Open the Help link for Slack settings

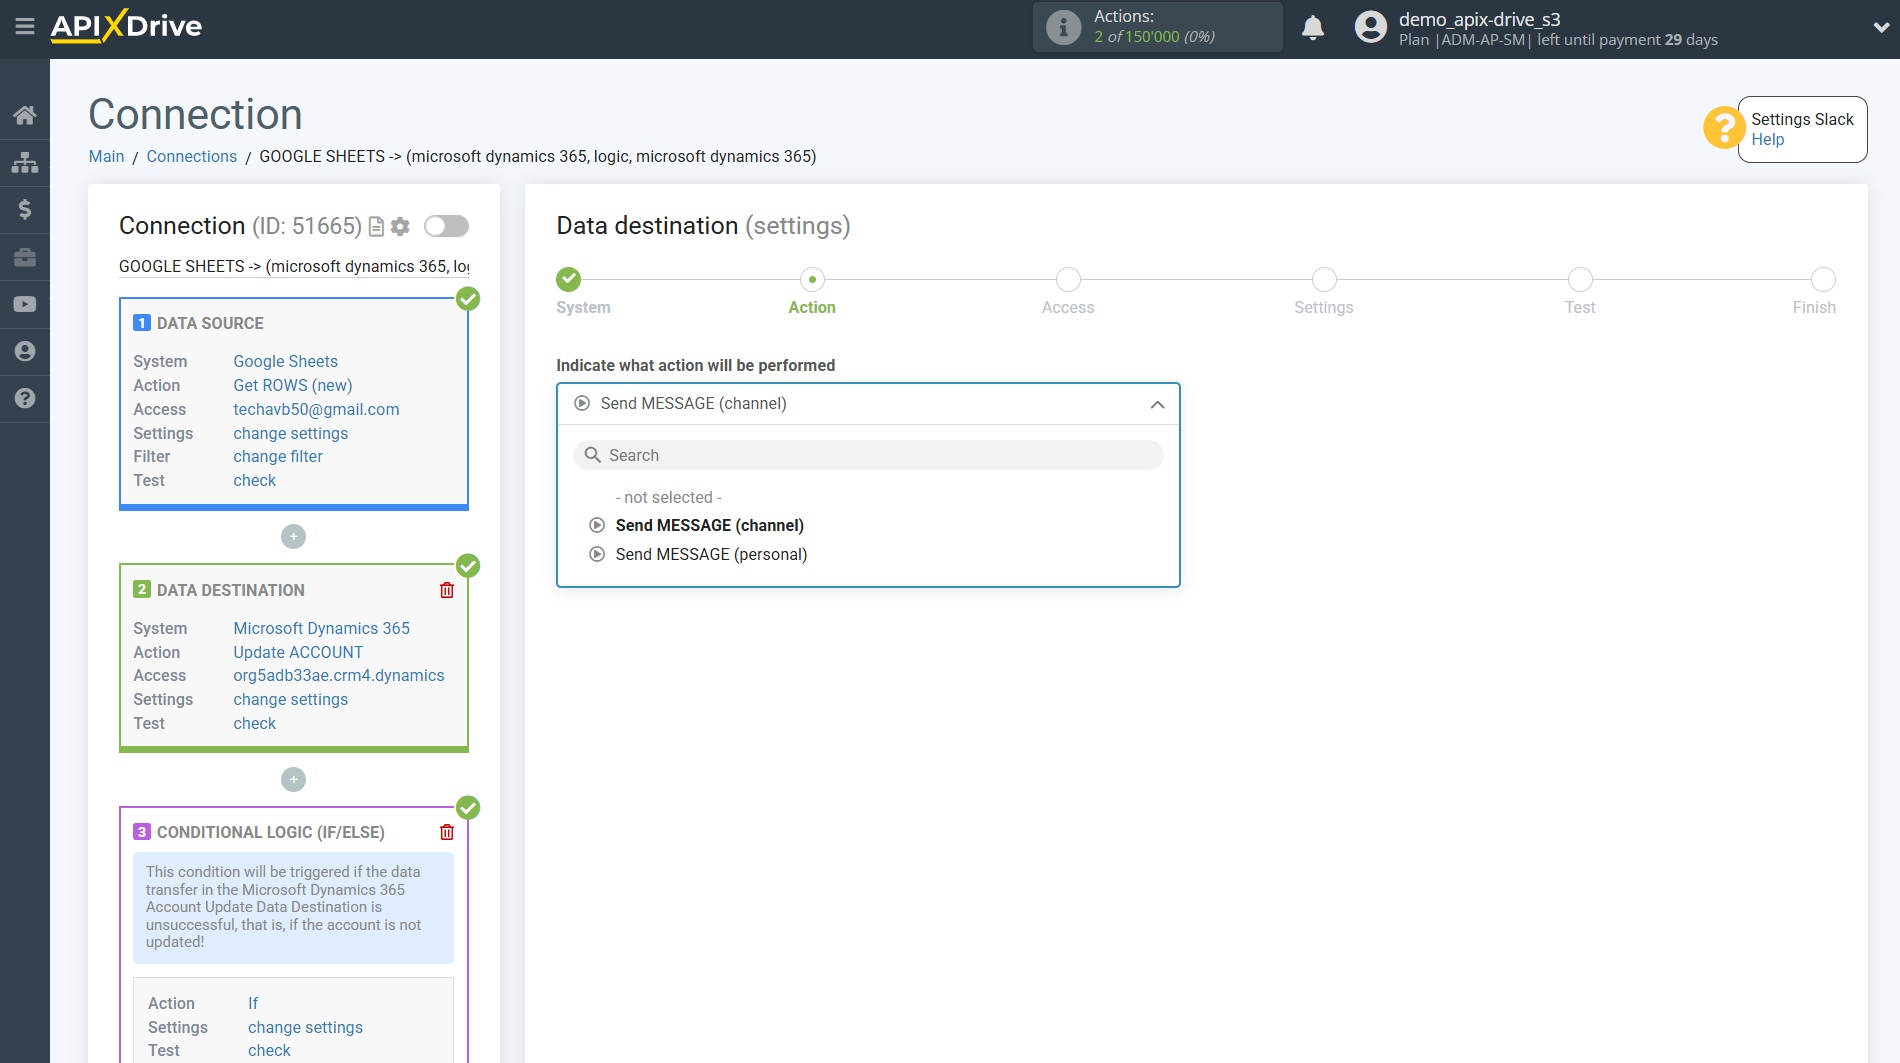click(1767, 140)
